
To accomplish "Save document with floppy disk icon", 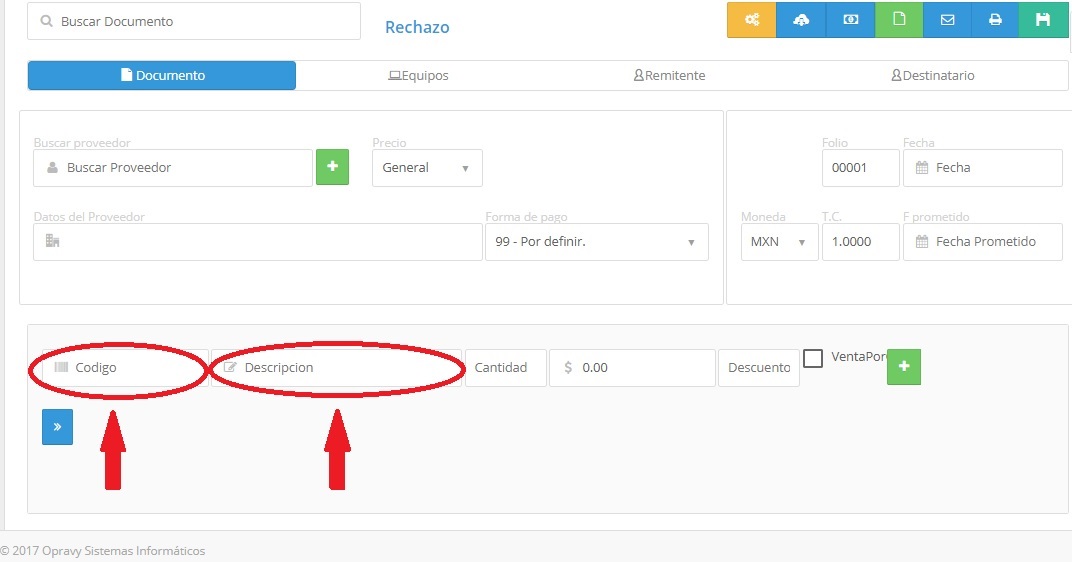I will coord(1044,20).
